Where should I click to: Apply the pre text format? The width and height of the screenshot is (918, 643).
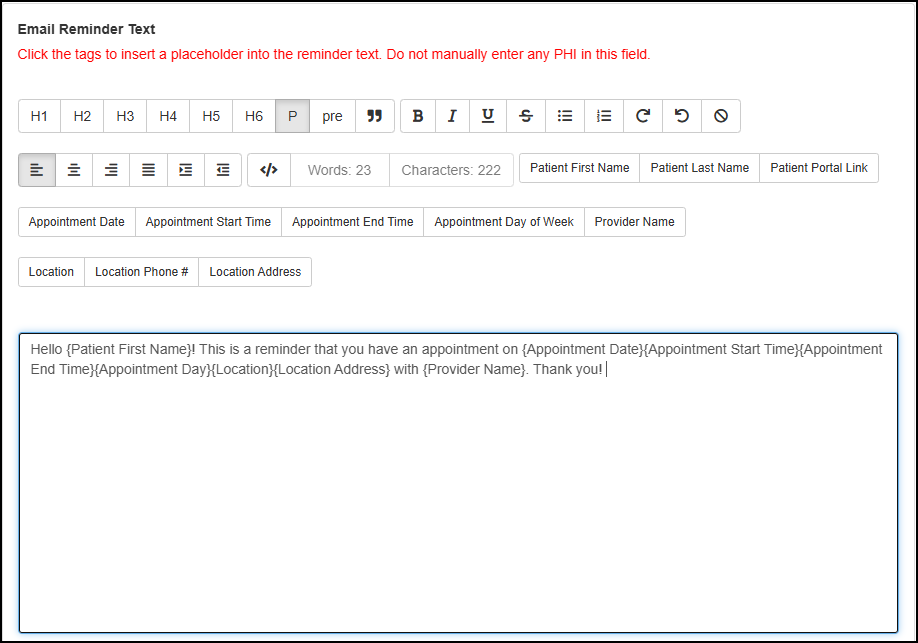pyautogui.click(x=331, y=115)
